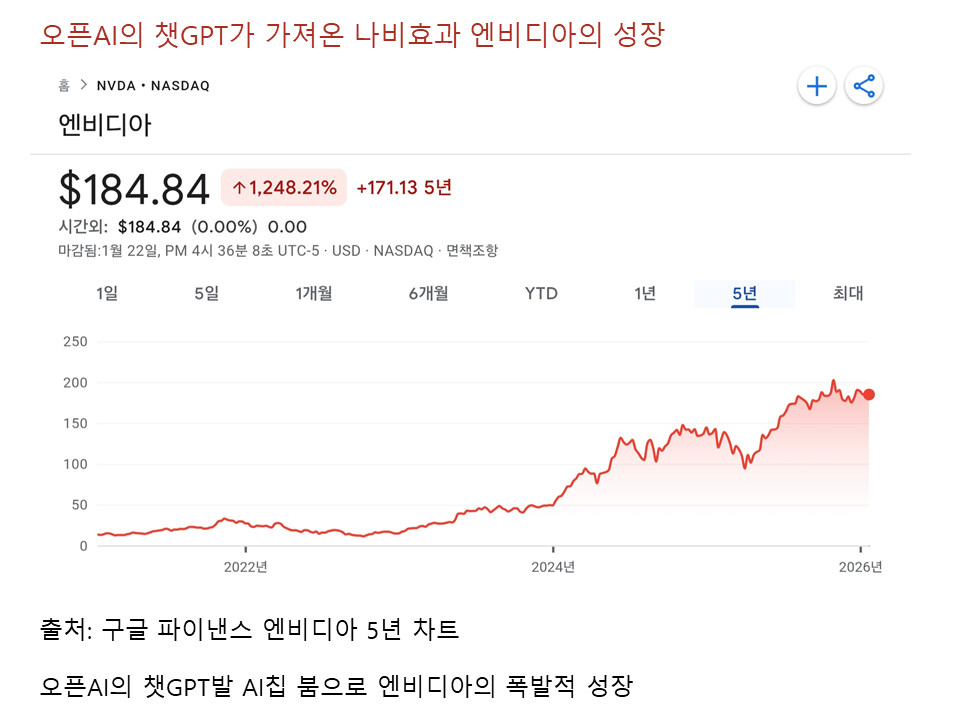
Task: Click the share icon
Action: 864,86
